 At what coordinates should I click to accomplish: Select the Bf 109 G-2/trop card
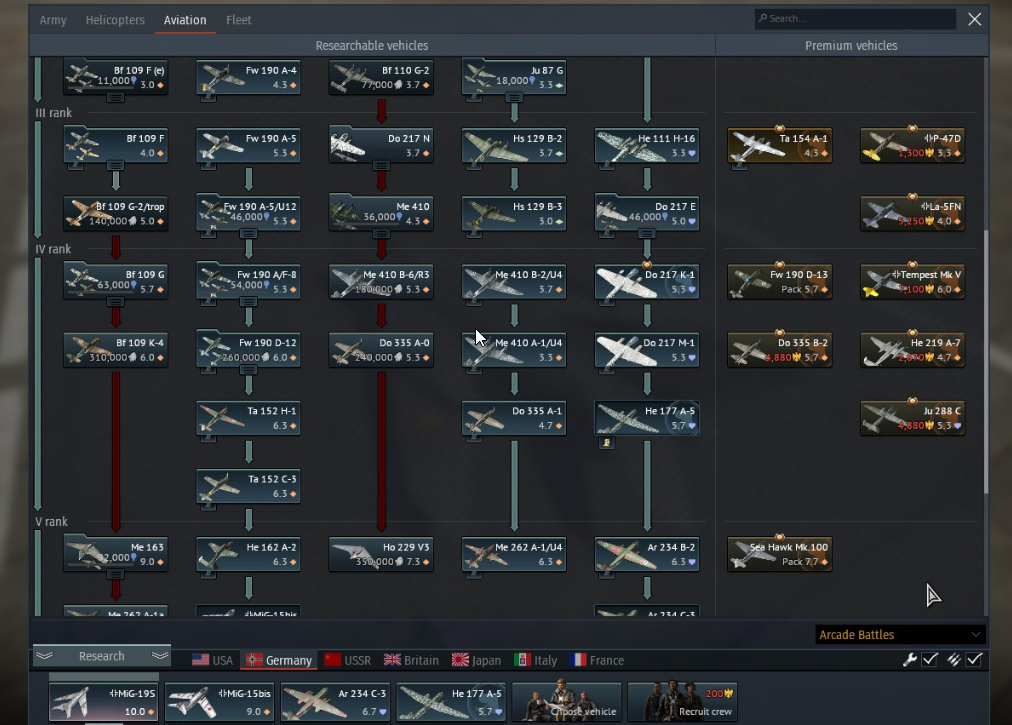[116, 213]
